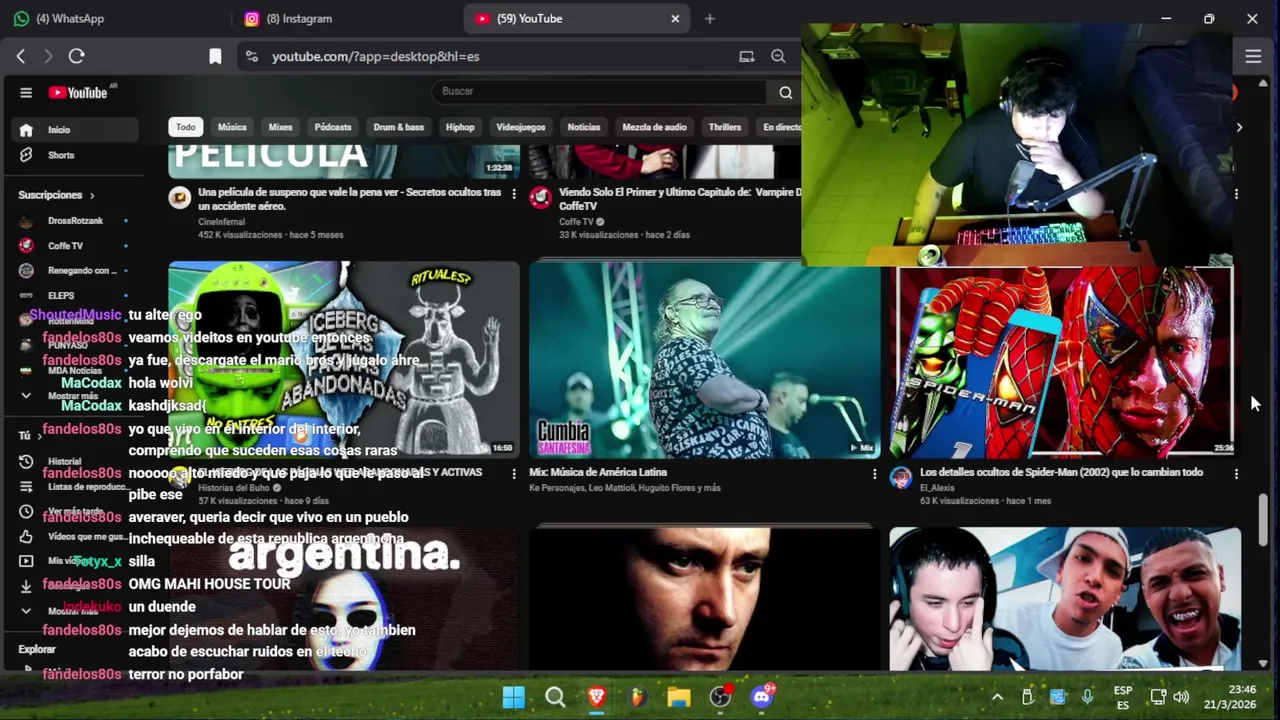Open options menu for película de suspenso video
This screenshot has height=720, width=1280.
pos(514,194)
